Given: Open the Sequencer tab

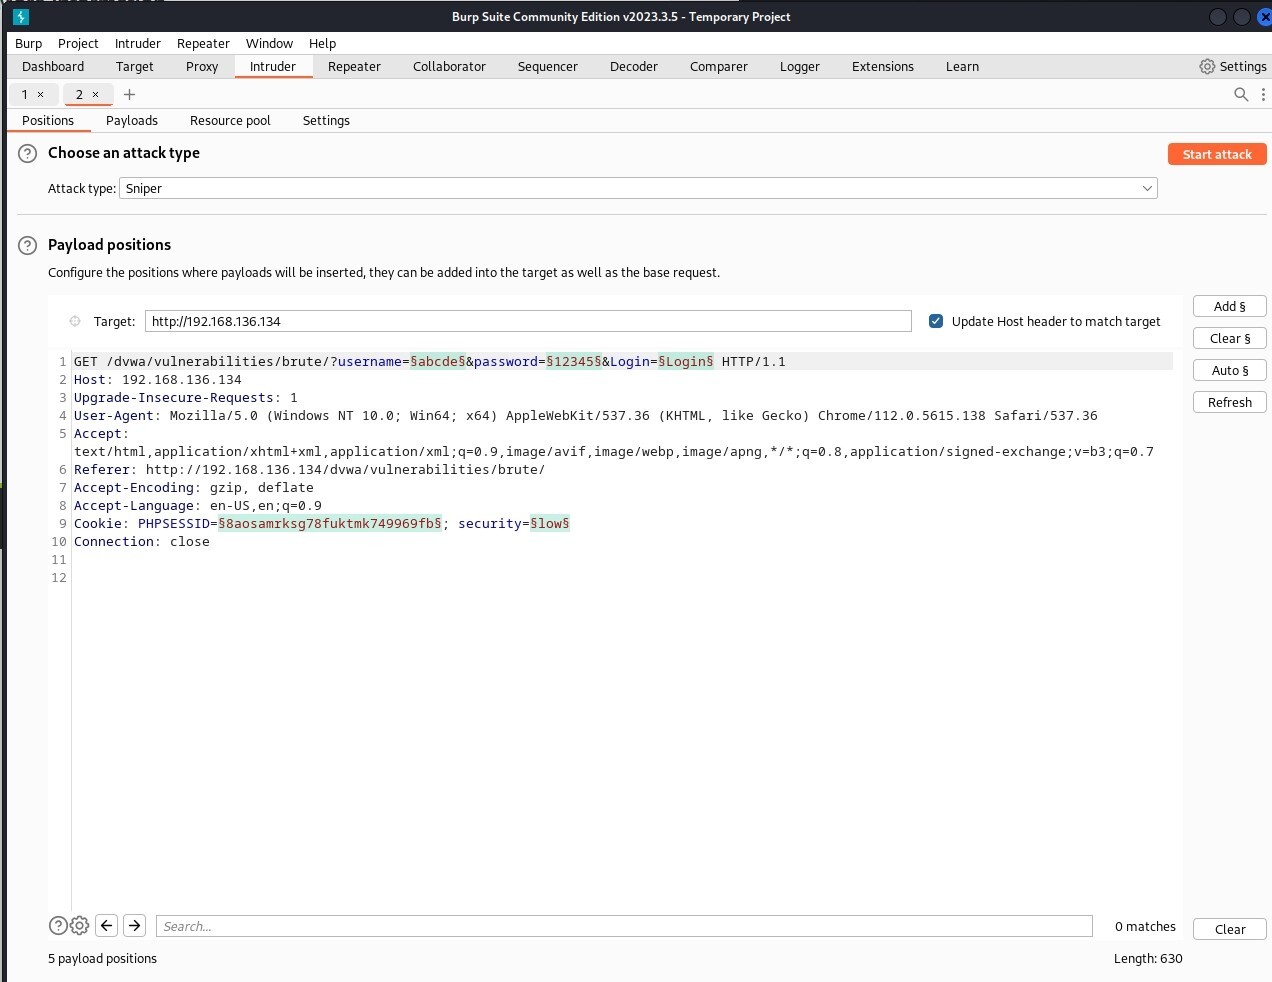Looking at the screenshot, I should coord(548,66).
